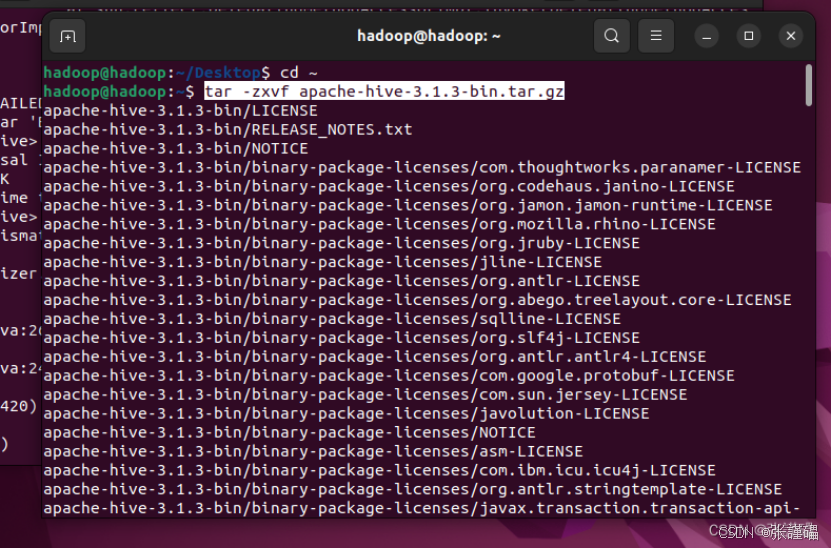The image size is (831, 549).
Task: Open a new terminal tab
Action: 67,36
